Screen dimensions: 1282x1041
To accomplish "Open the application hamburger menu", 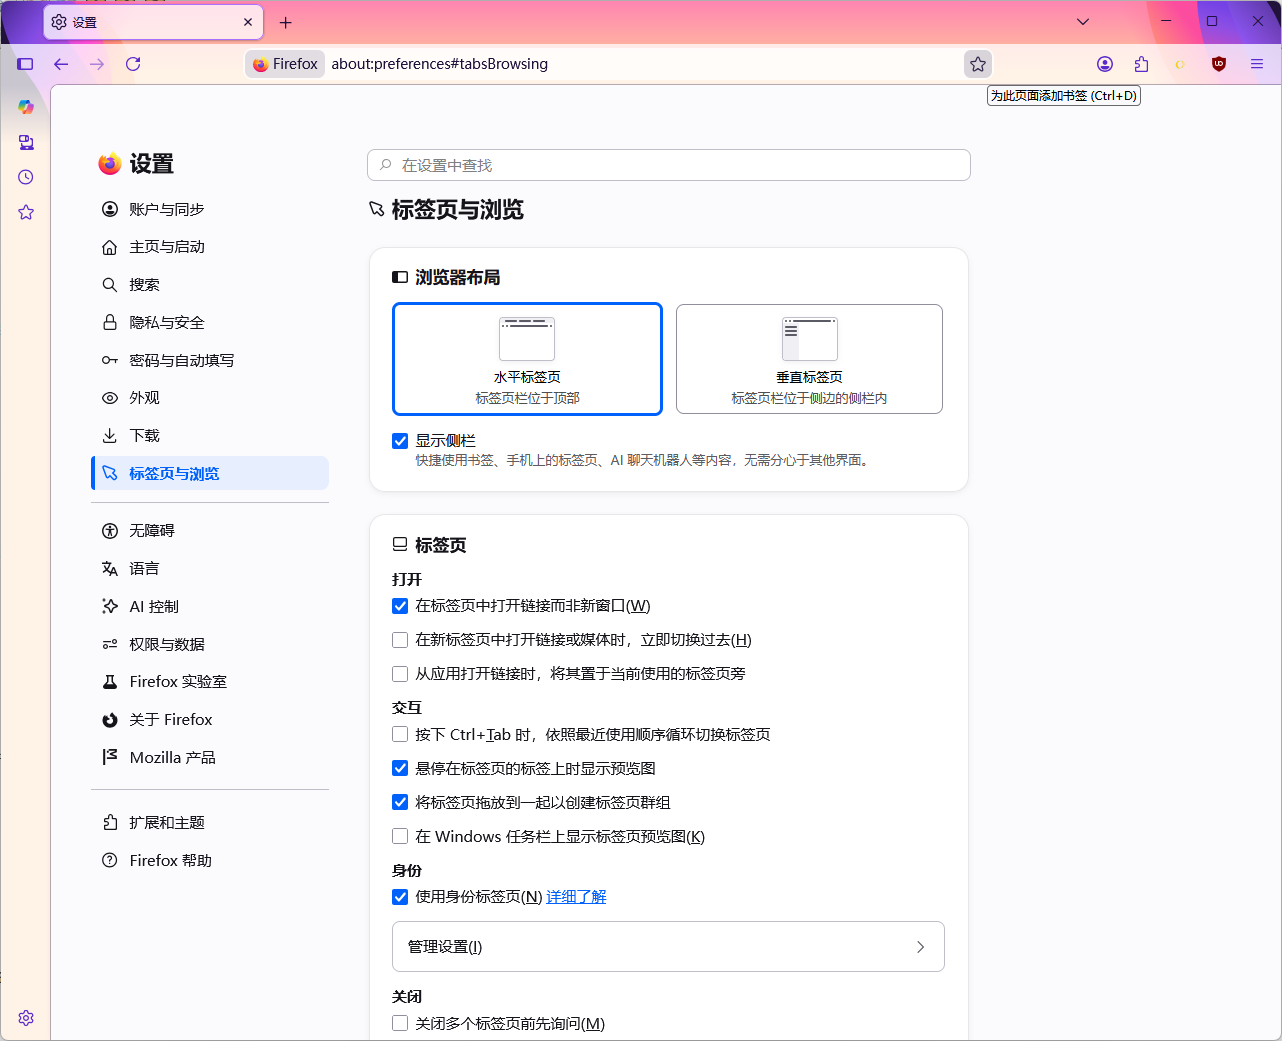I will tap(1257, 64).
